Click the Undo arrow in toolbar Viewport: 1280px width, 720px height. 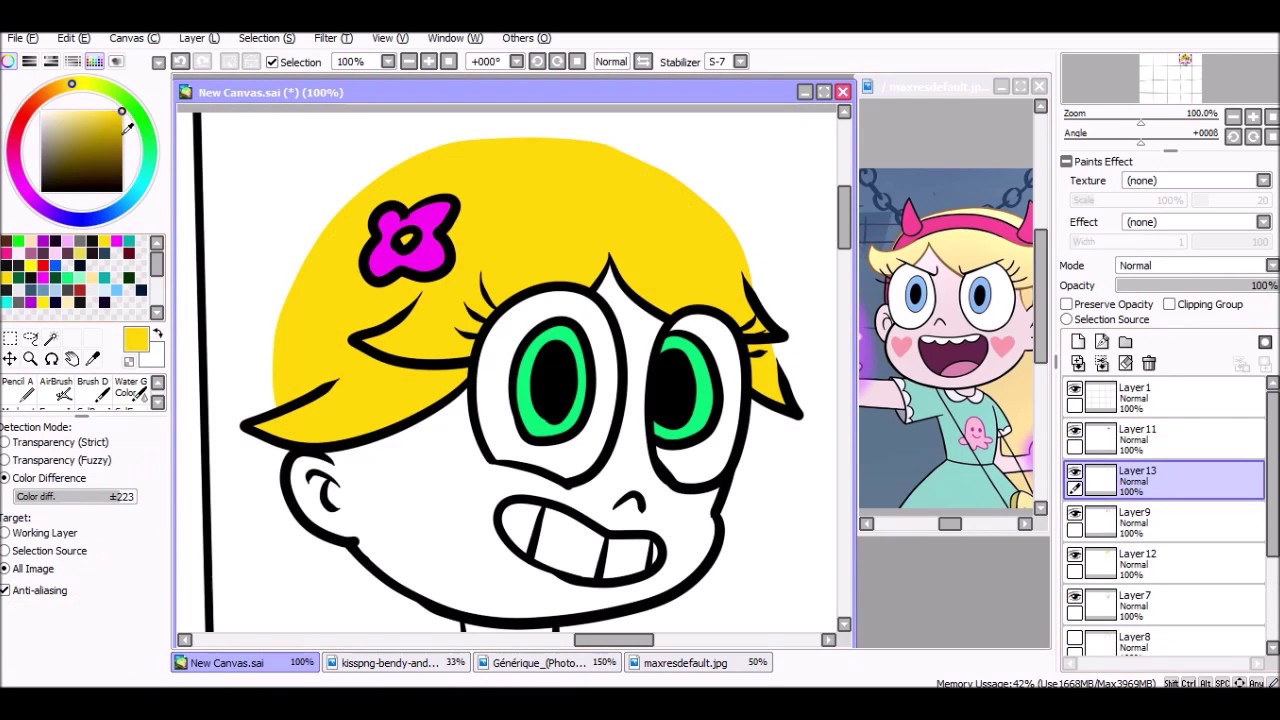pos(180,62)
